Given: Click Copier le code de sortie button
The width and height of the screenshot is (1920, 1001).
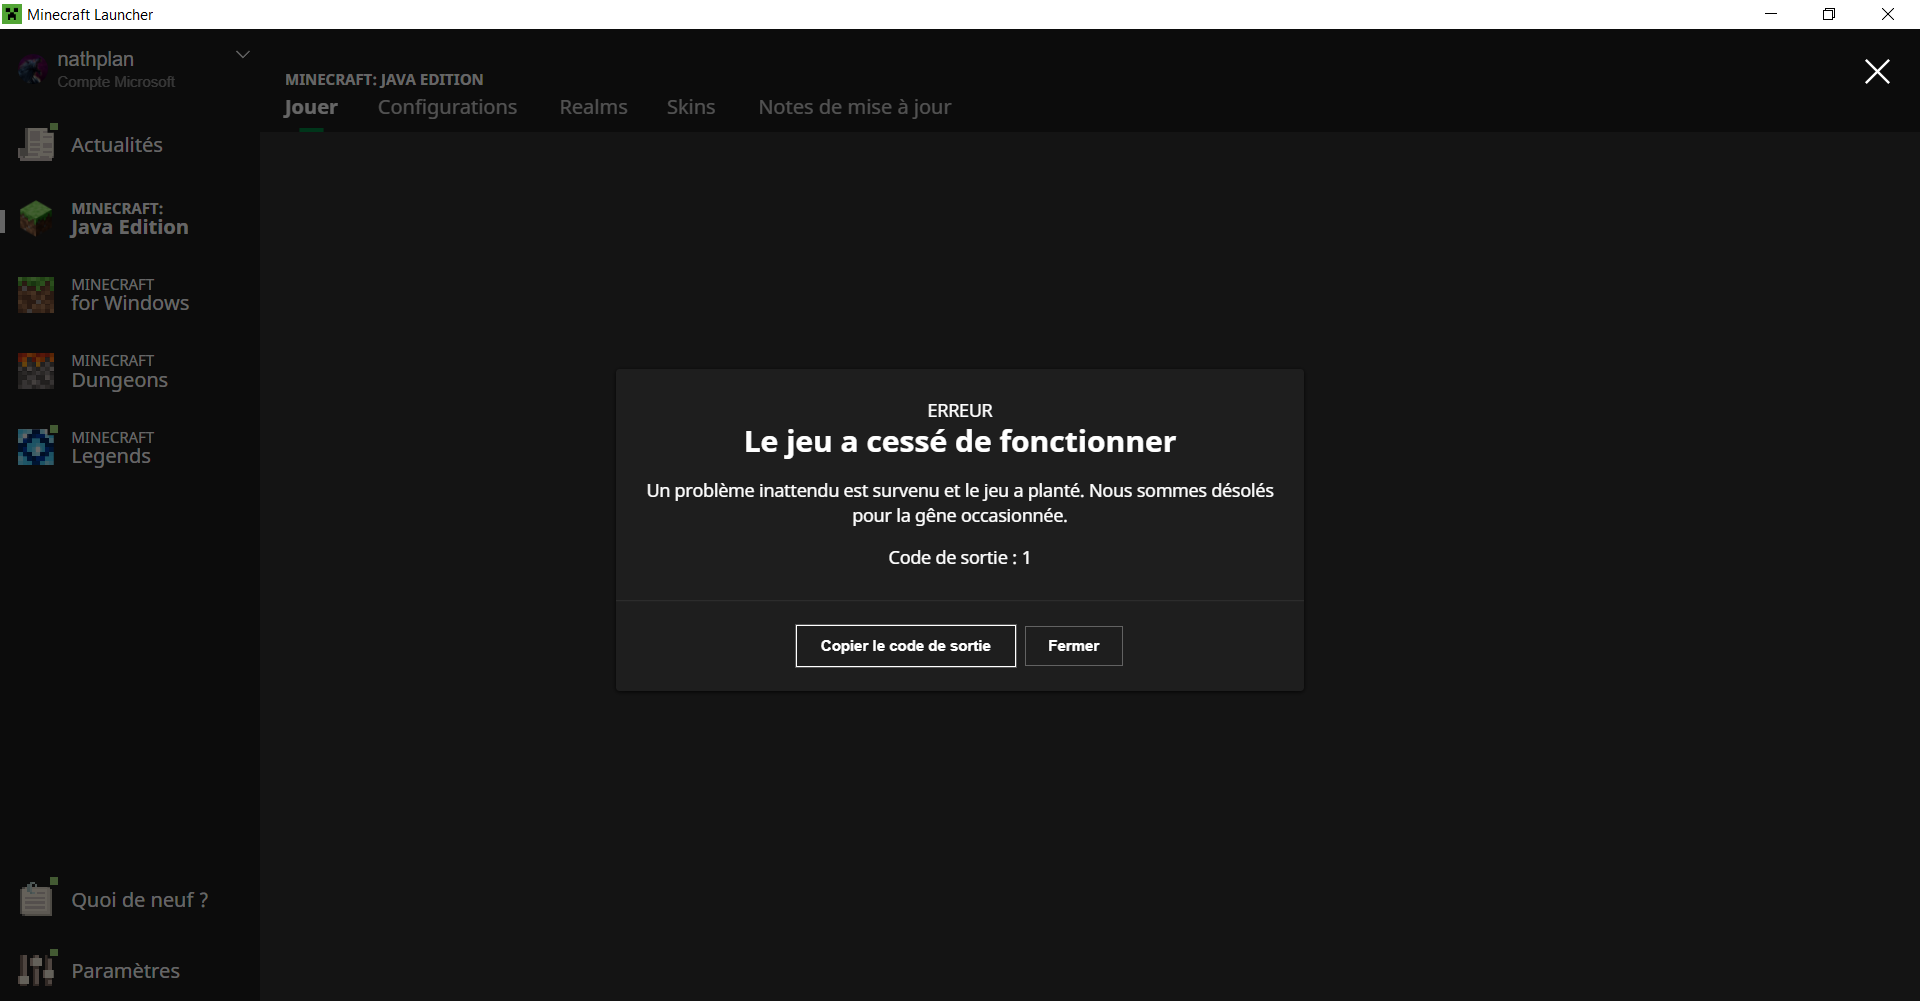Looking at the screenshot, I should (906, 646).
